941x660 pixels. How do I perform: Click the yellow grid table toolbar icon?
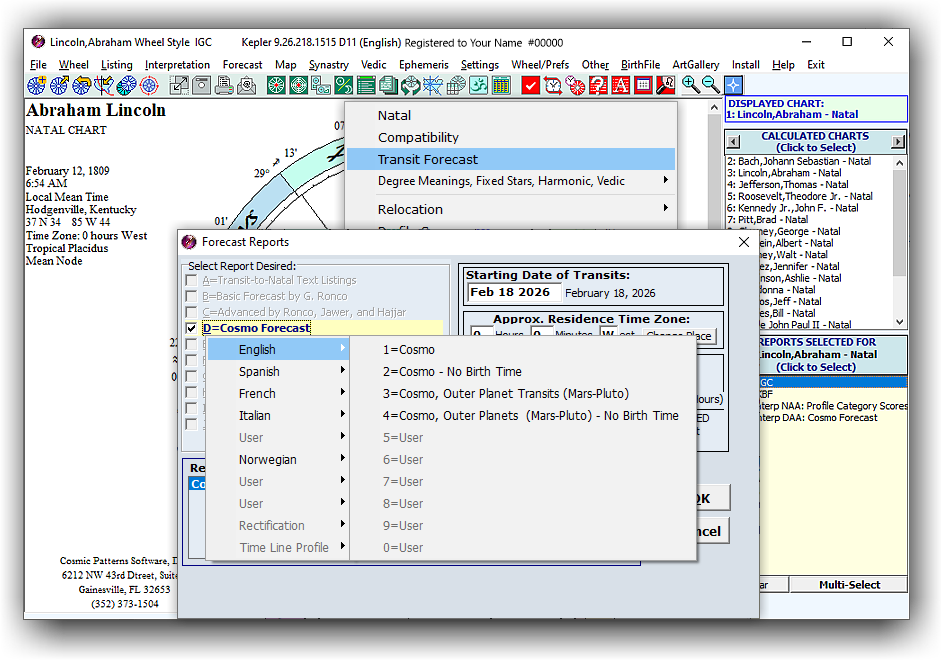[501, 85]
